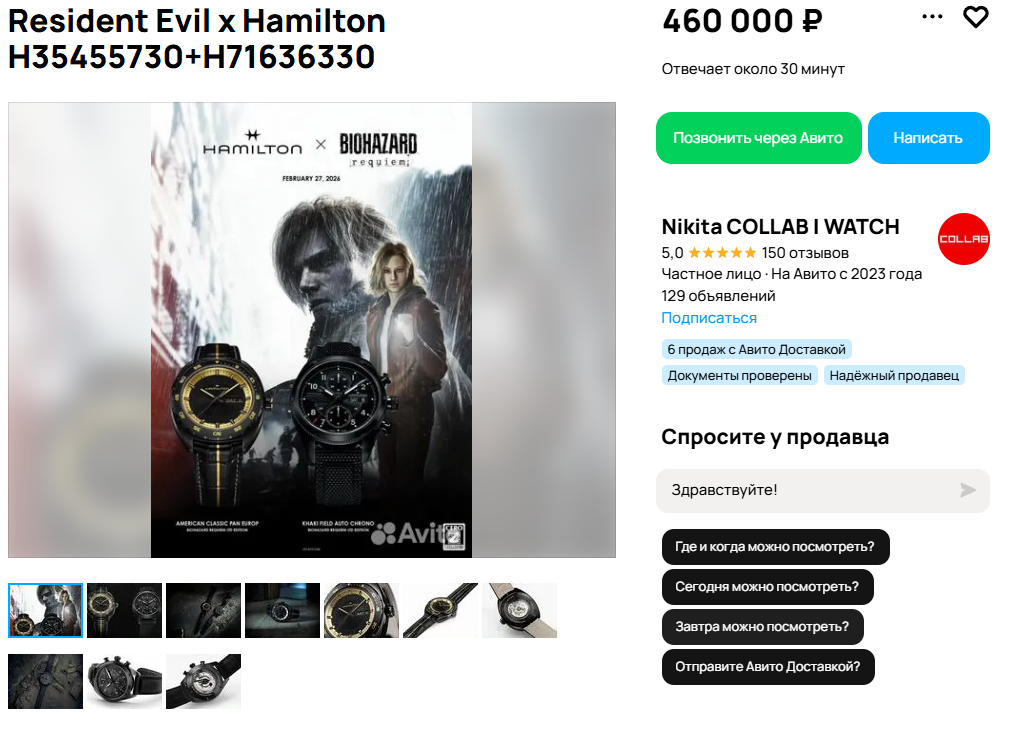This screenshot has width=1016, height=740.
Task: Subscribe to seller via Подписаться link
Action: [x=709, y=318]
